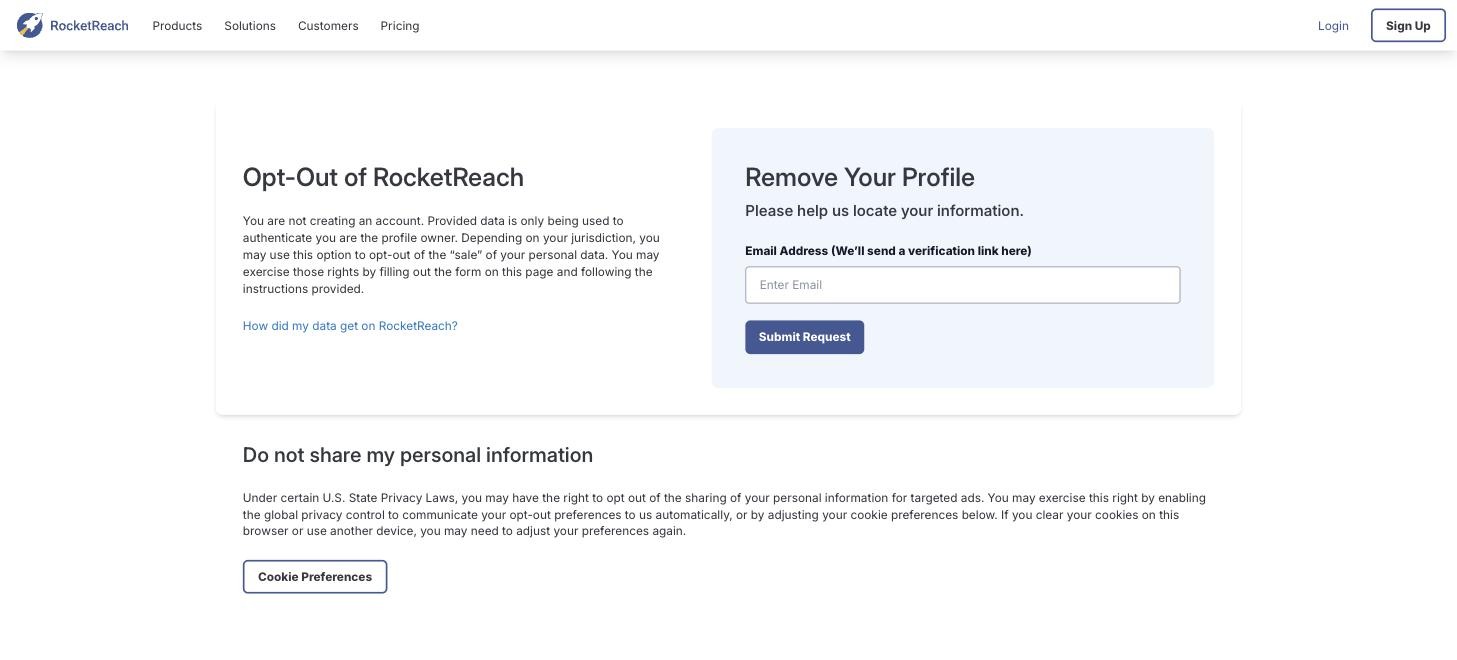Click the RocketReach brand name text

coord(89,26)
